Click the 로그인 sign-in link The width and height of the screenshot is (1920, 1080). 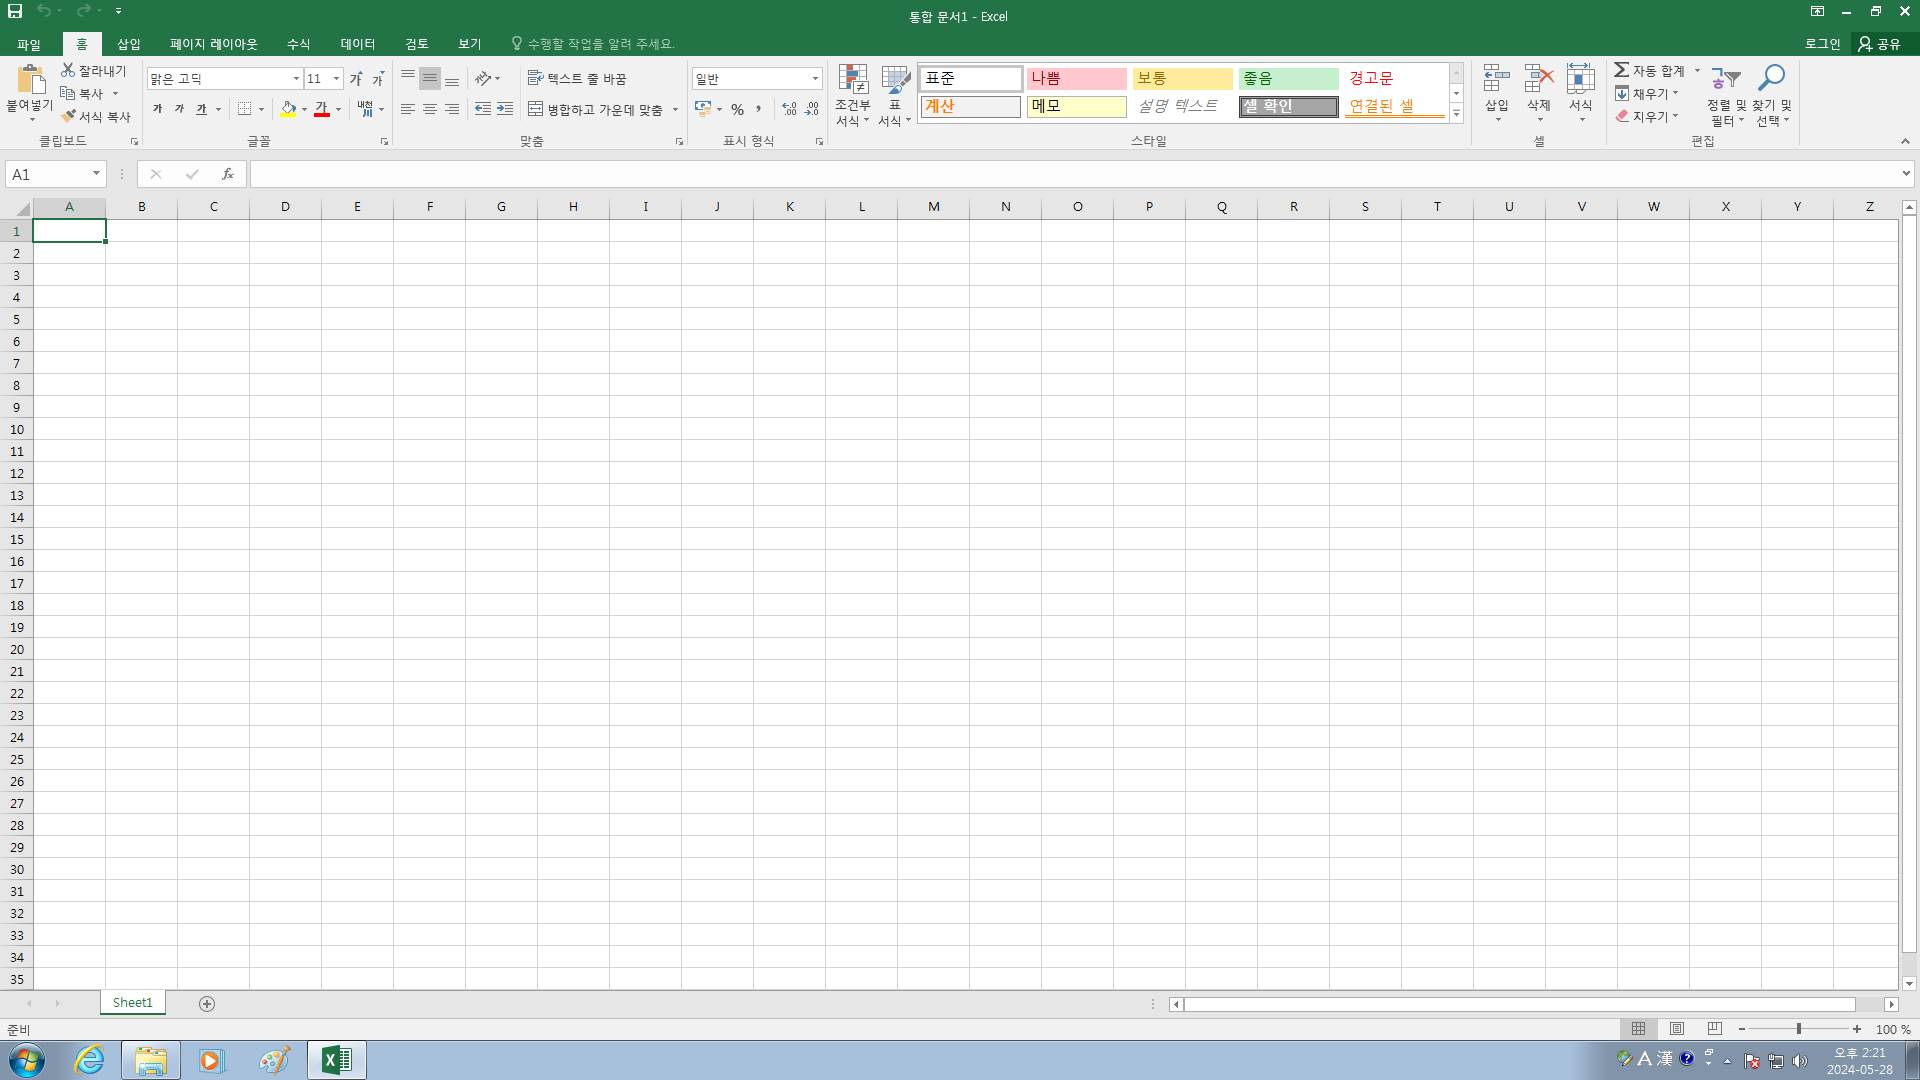tap(1822, 44)
